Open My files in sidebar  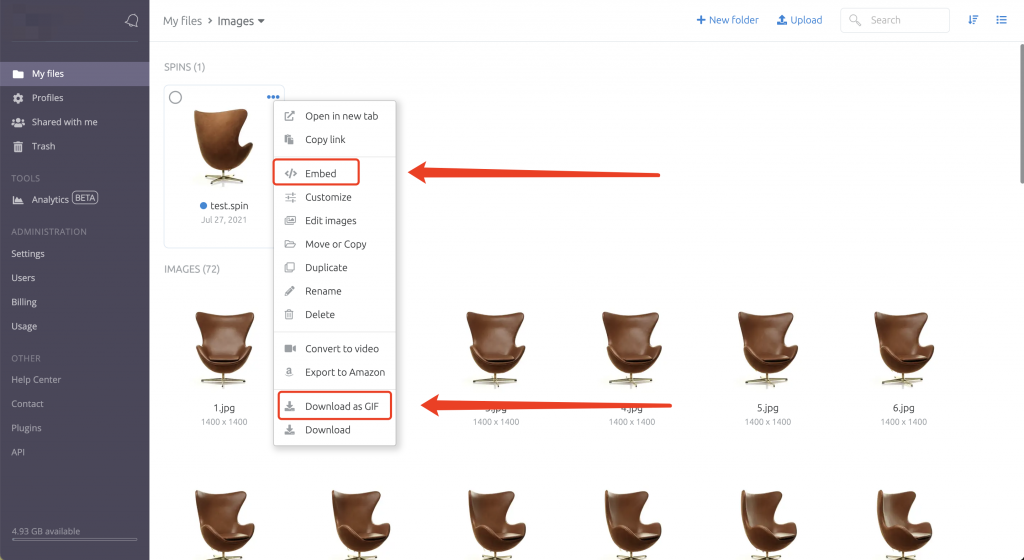74,74
